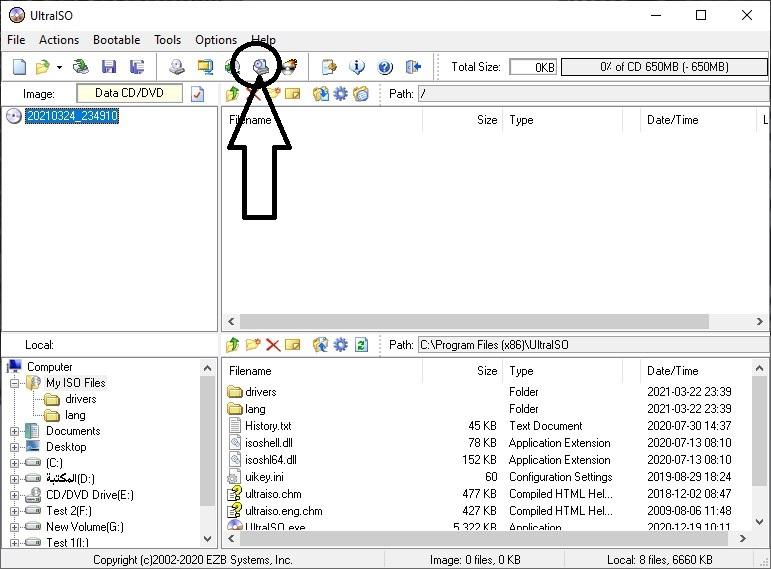Click the Compress ISO monitor icon
The height and width of the screenshot is (569, 771).
click(205, 66)
